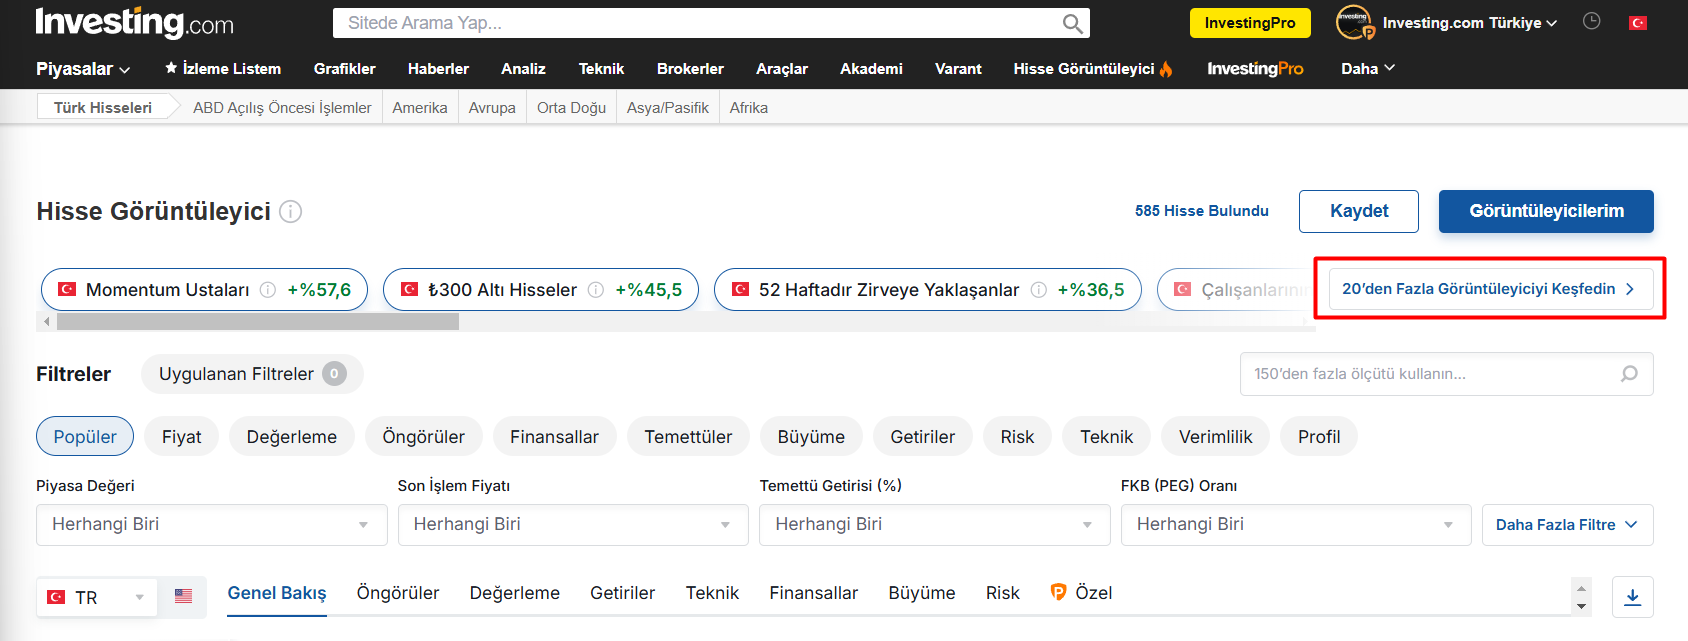Go to Amerika submenu
1688x641 pixels.
click(420, 107)
